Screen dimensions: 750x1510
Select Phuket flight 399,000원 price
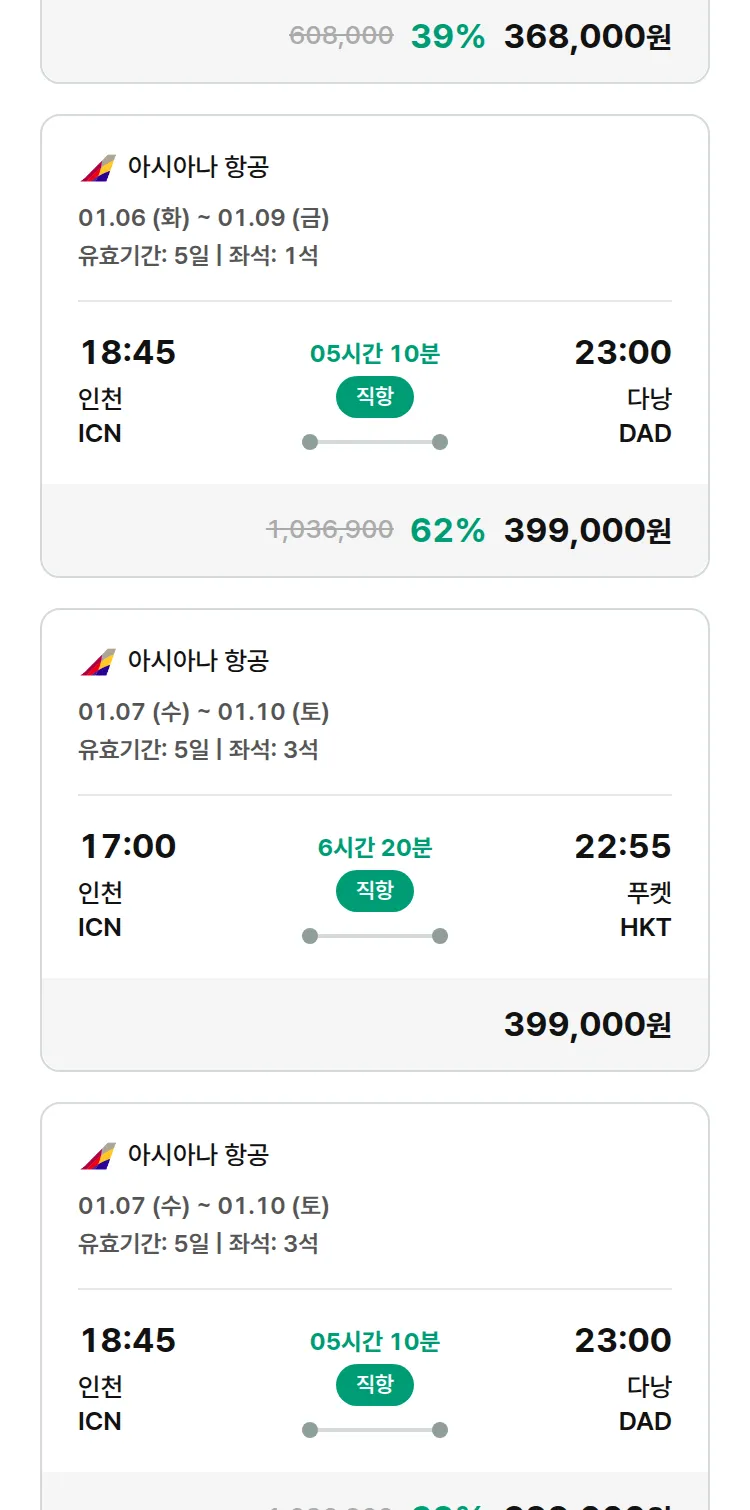pos(587,1024)
